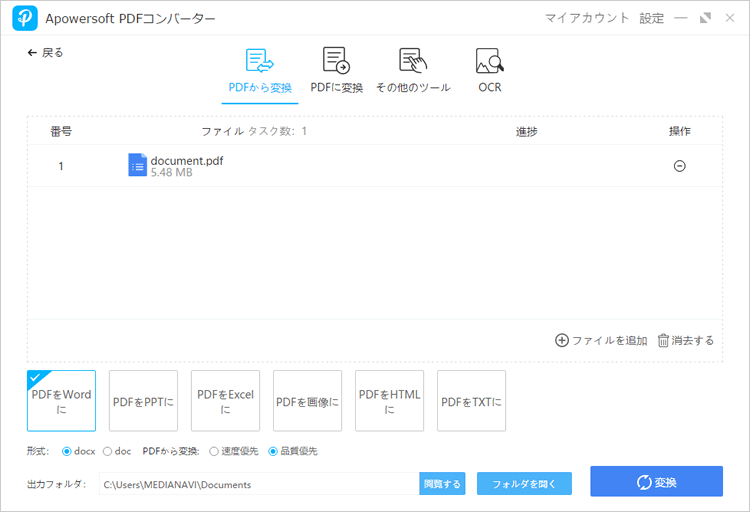Close the converter window
Image resolution: width=750 pixels, height=512 pixels.
(x=730, y=18)
